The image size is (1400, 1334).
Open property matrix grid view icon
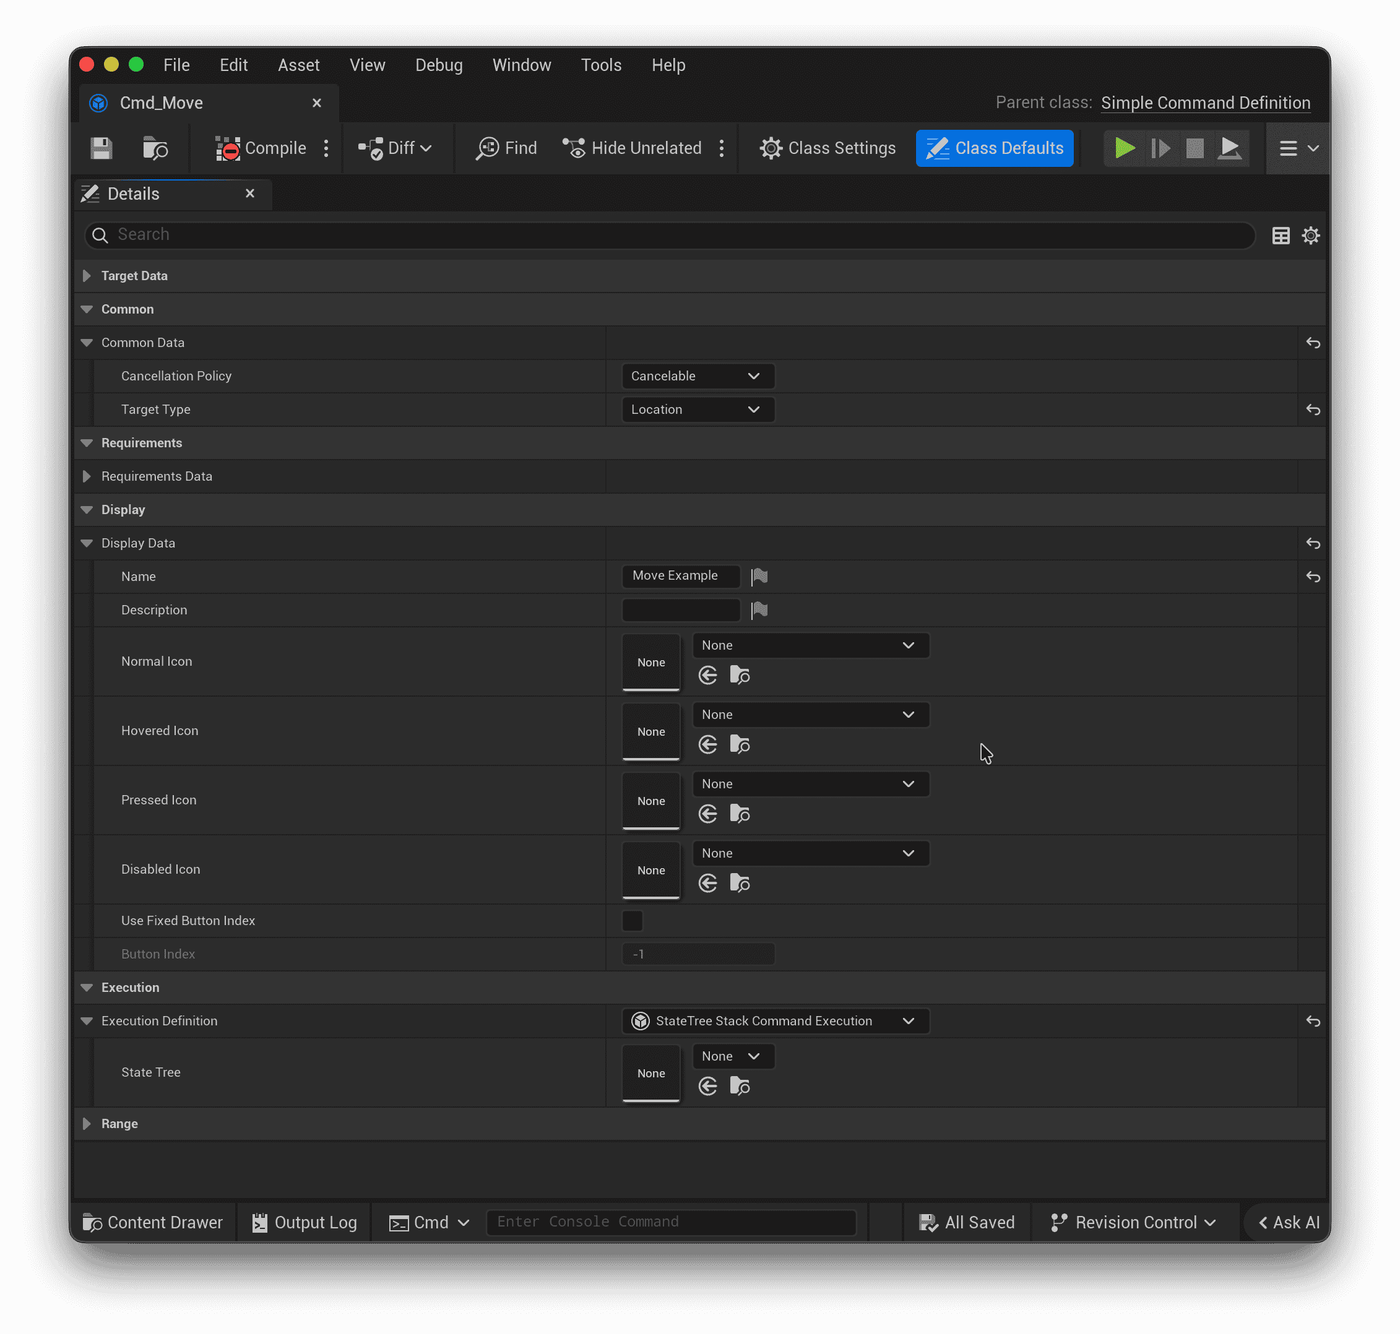point(1280,236)
